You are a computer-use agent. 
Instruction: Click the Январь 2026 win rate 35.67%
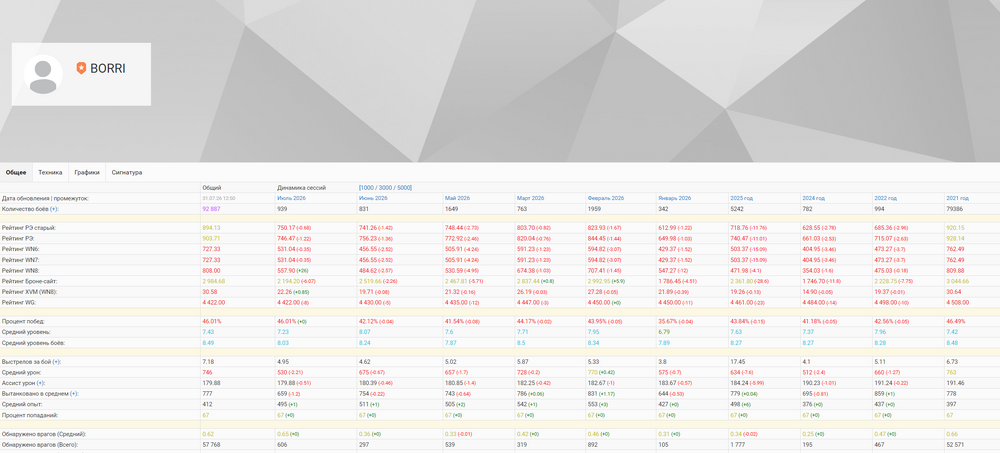click(x=667, y=322)
